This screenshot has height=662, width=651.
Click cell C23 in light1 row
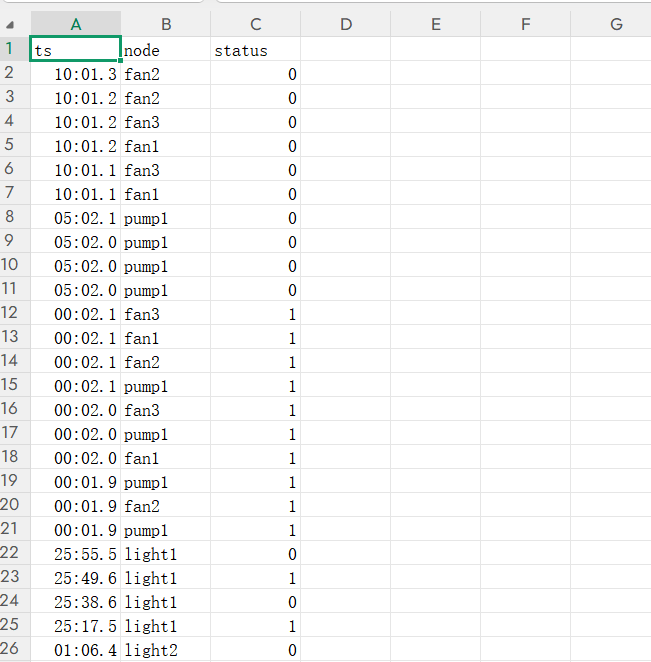tap(256, 578)
